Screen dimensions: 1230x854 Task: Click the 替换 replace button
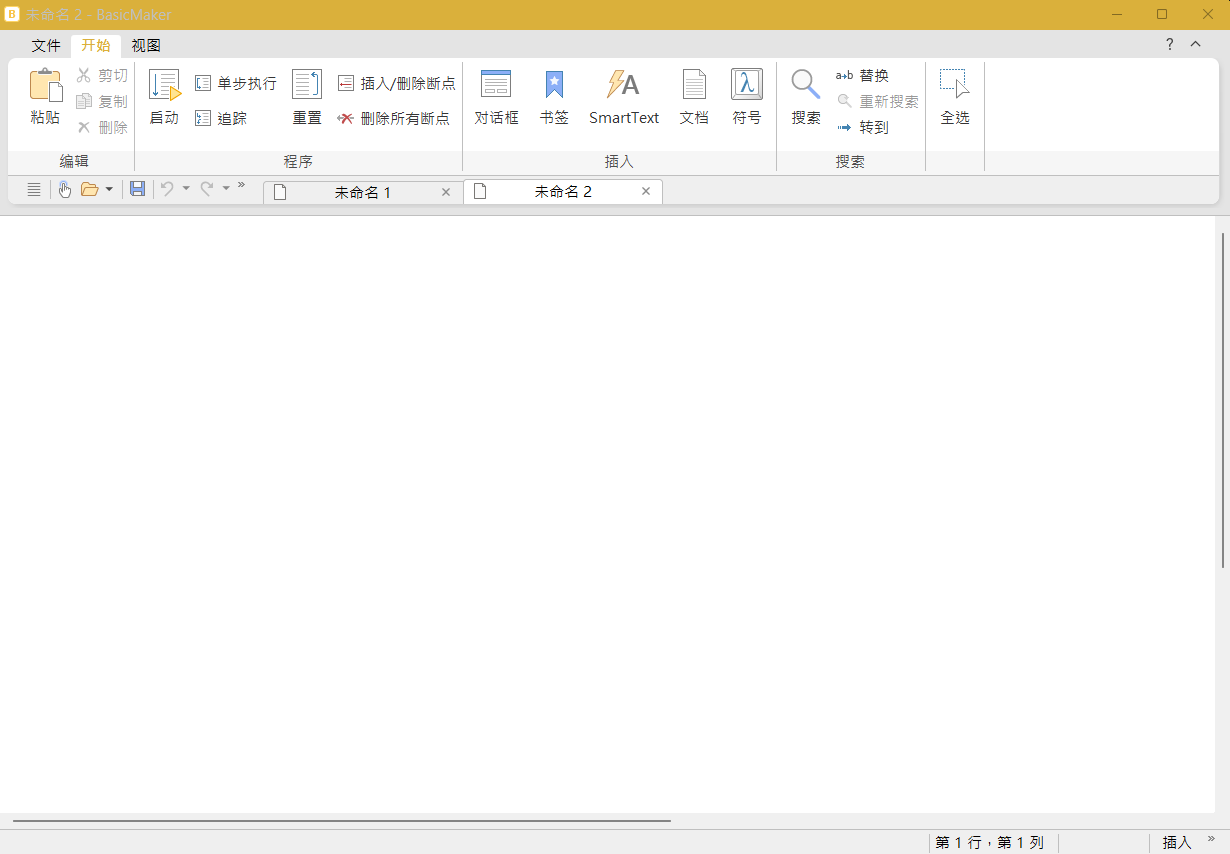point(862,75)
